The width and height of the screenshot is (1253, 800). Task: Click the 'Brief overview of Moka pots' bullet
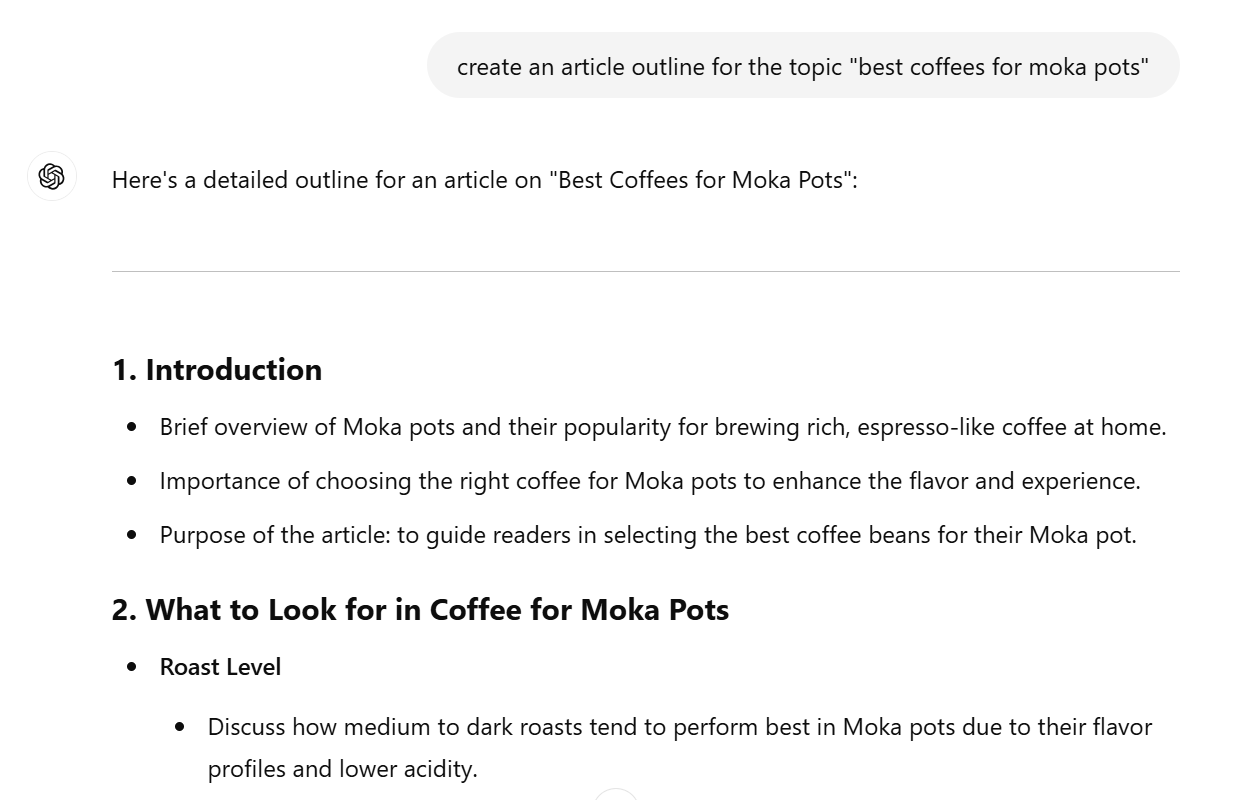[x=663, y=427]
